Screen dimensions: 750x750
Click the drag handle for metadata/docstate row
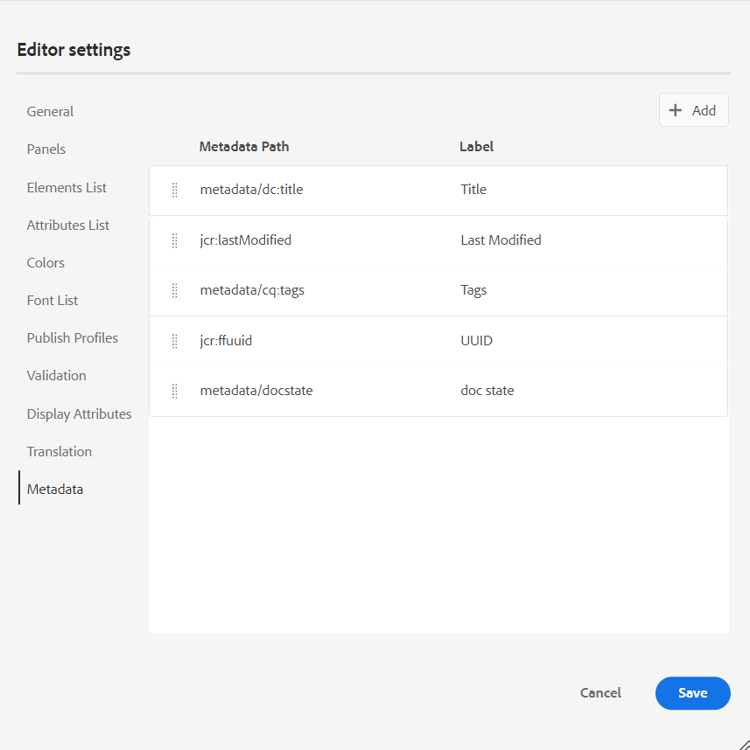pos(175,391)
